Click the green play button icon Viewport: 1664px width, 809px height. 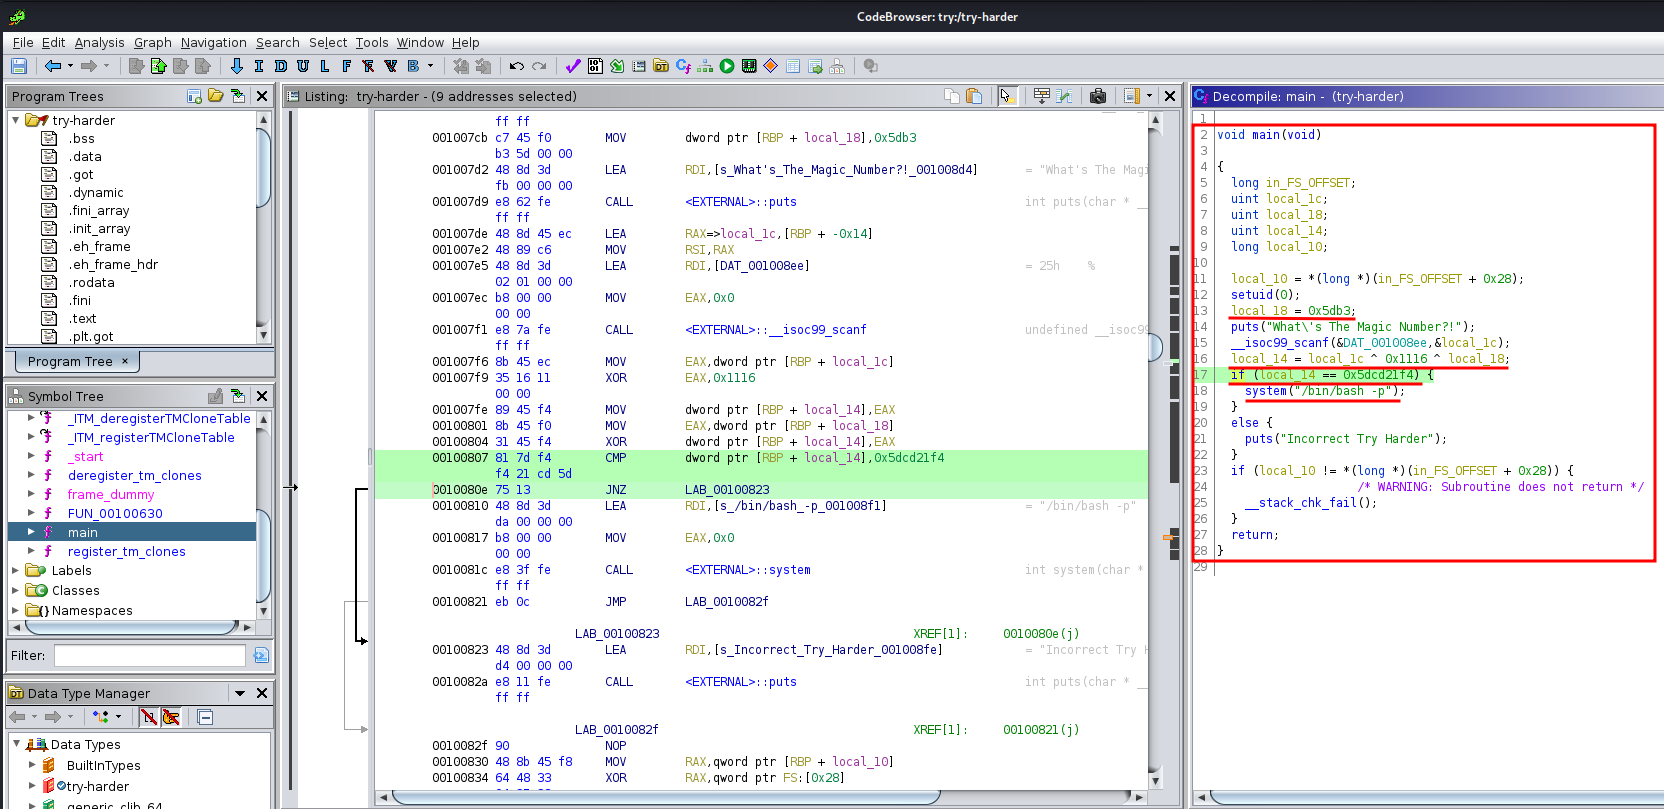click(727, 66)
